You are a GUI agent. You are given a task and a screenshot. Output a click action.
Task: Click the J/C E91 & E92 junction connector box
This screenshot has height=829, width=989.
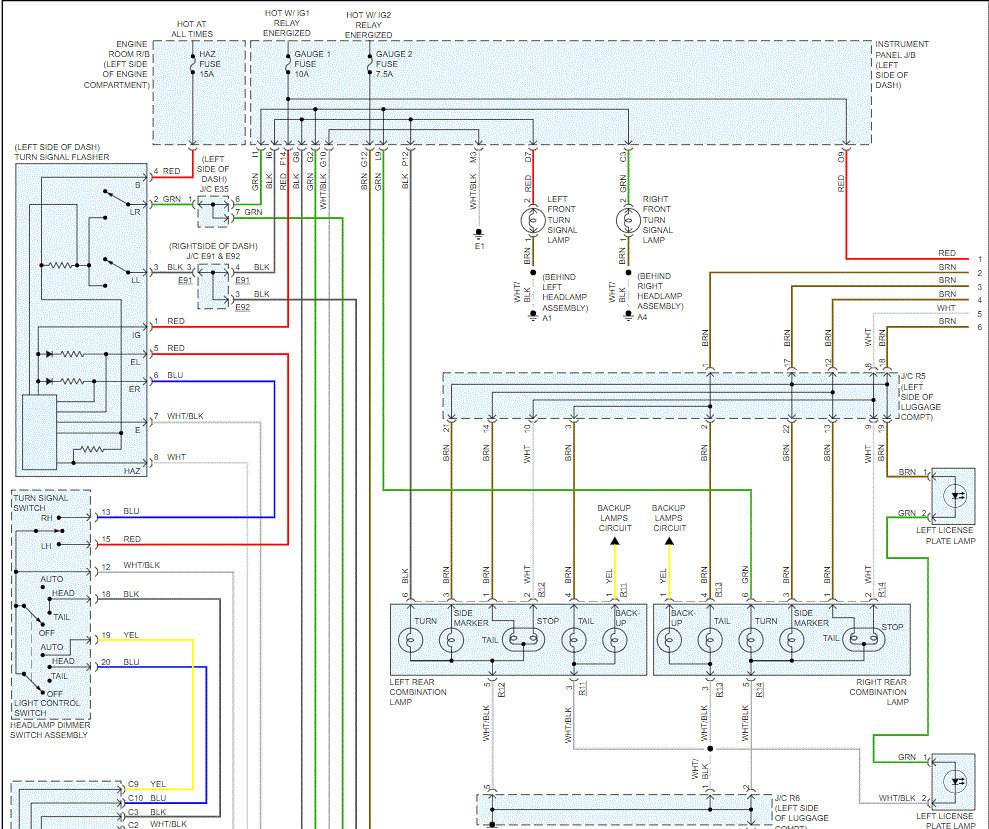(213, 286)
